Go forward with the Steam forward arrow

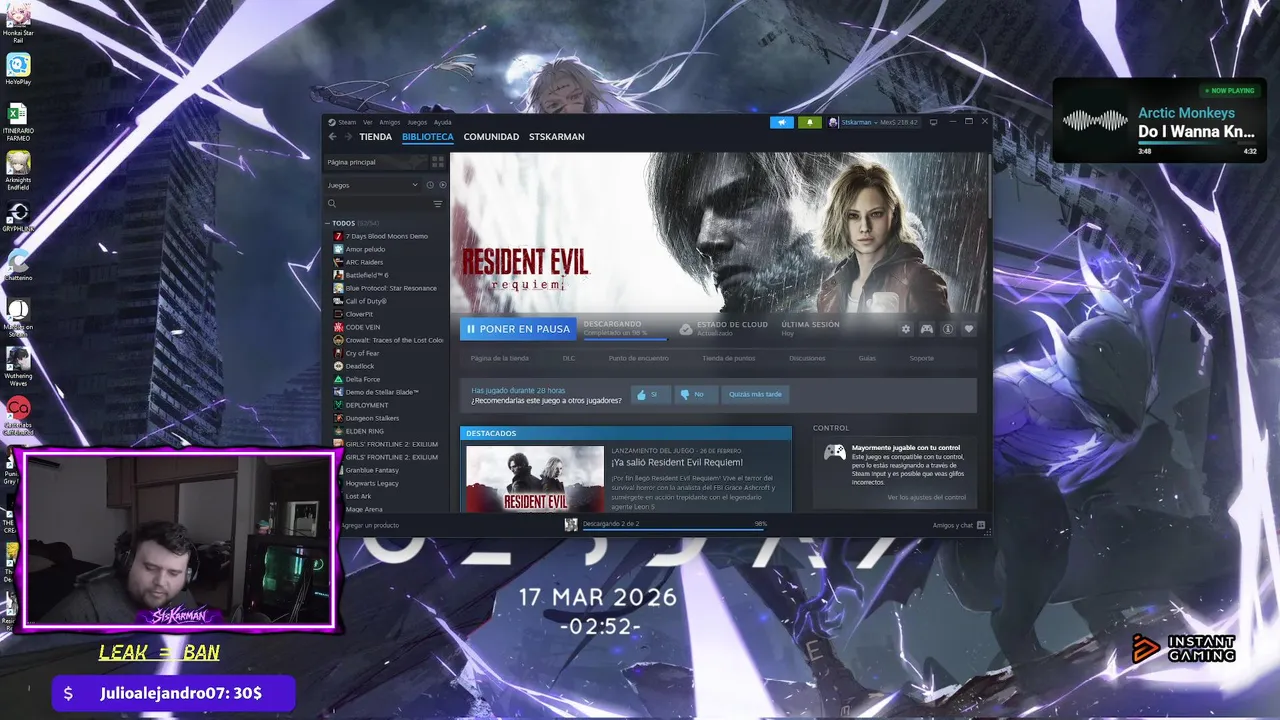[348, 137]
